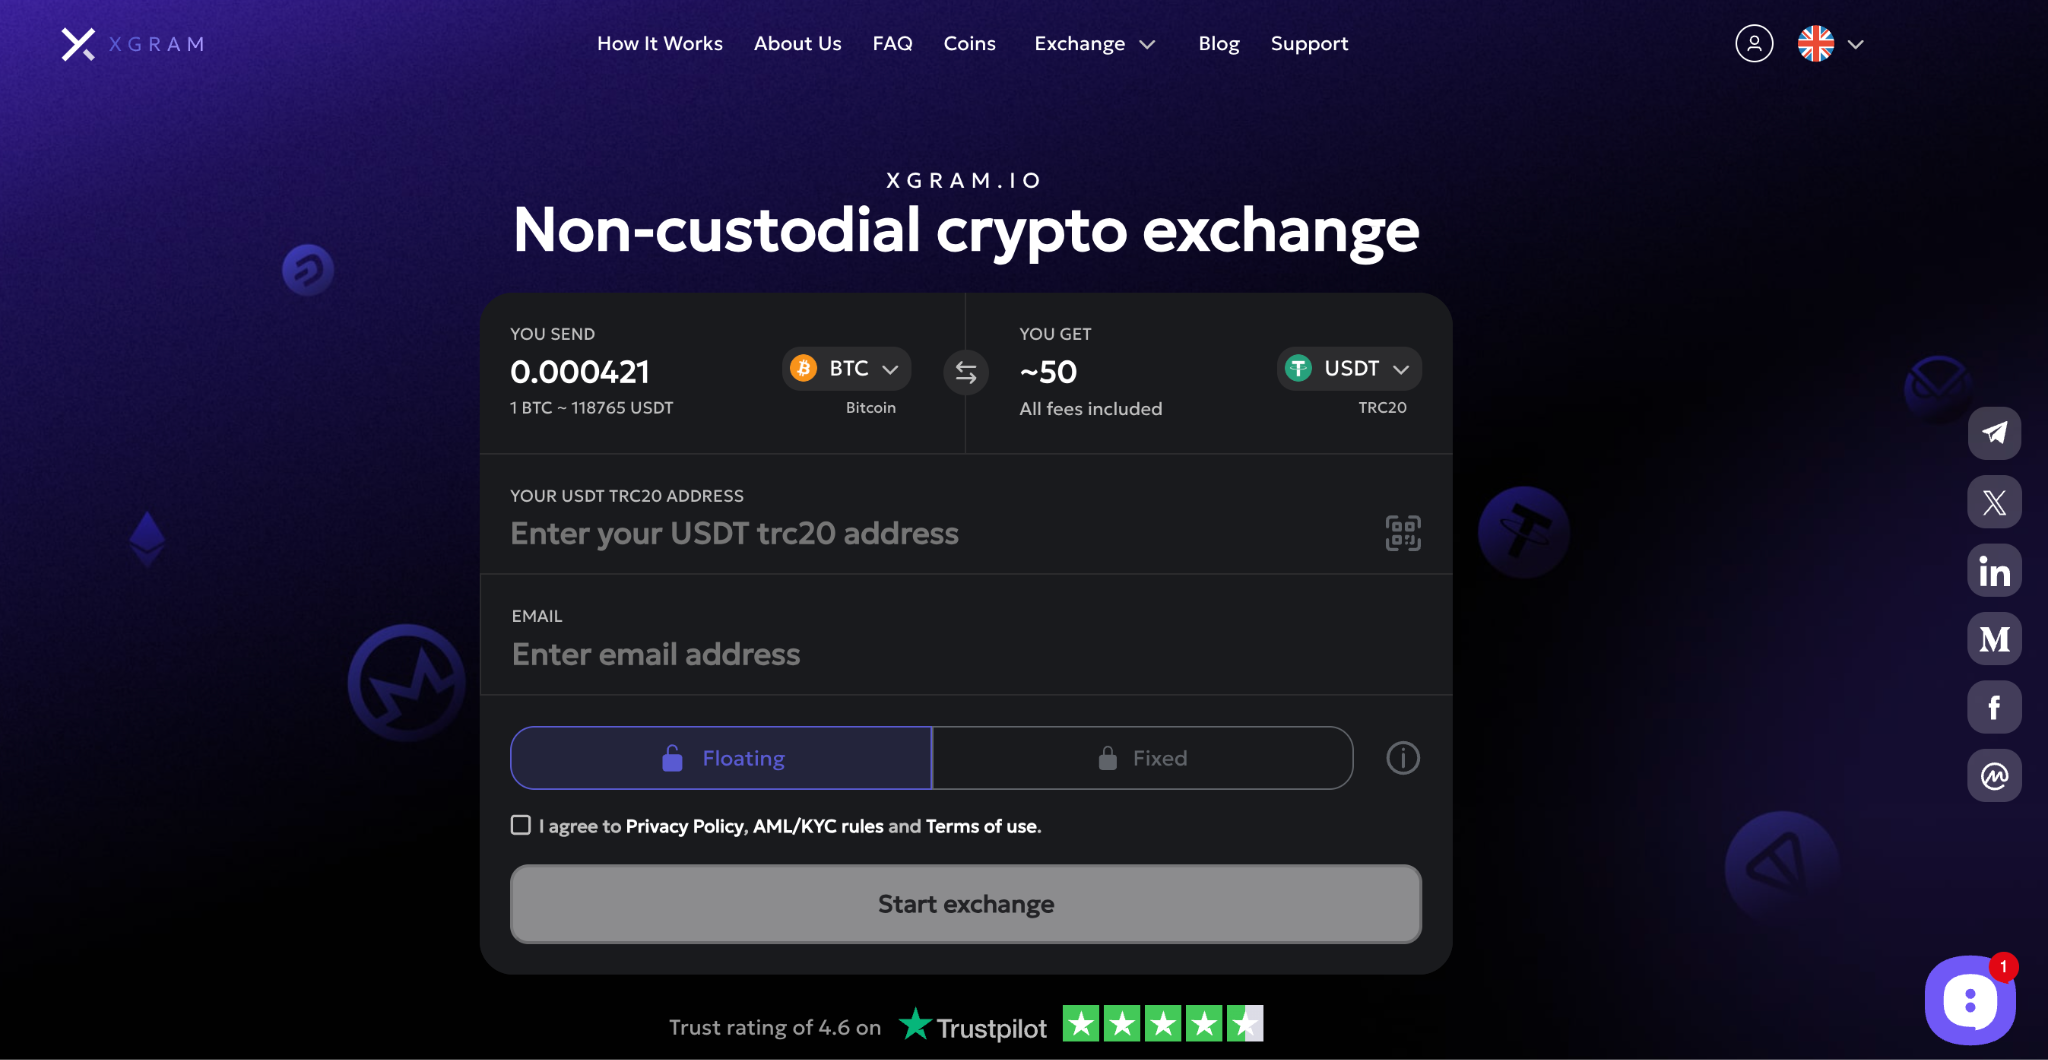Open the LinkedIn social icon
The image size is (2048, 1060).
(x=1994, y=571)
